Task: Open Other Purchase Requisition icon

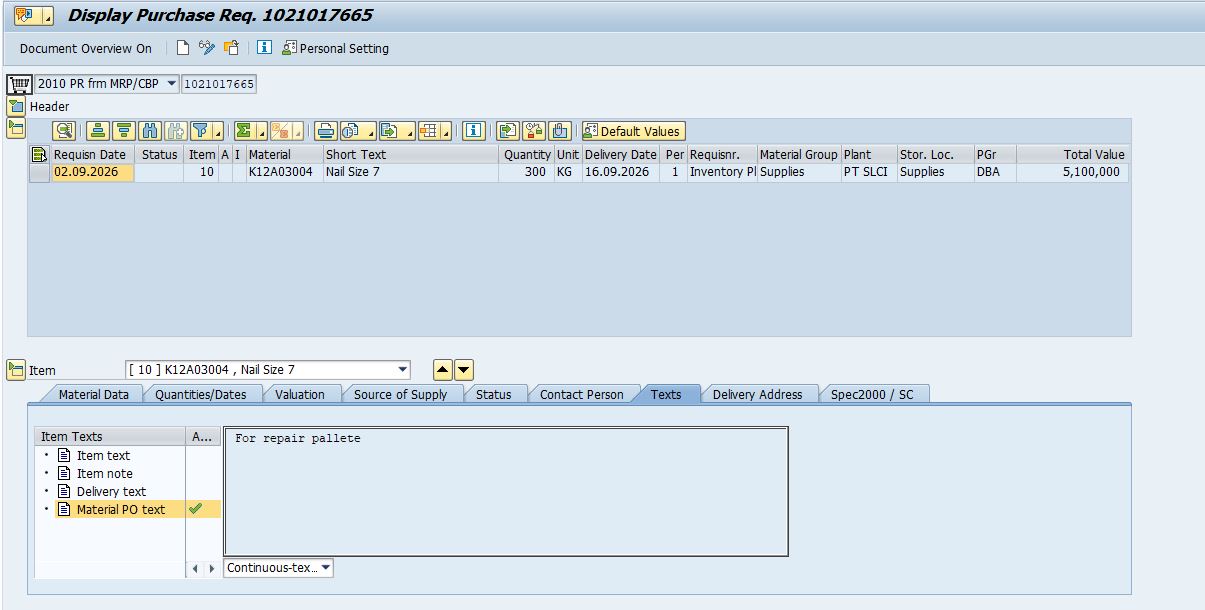Action: point(232,48)
